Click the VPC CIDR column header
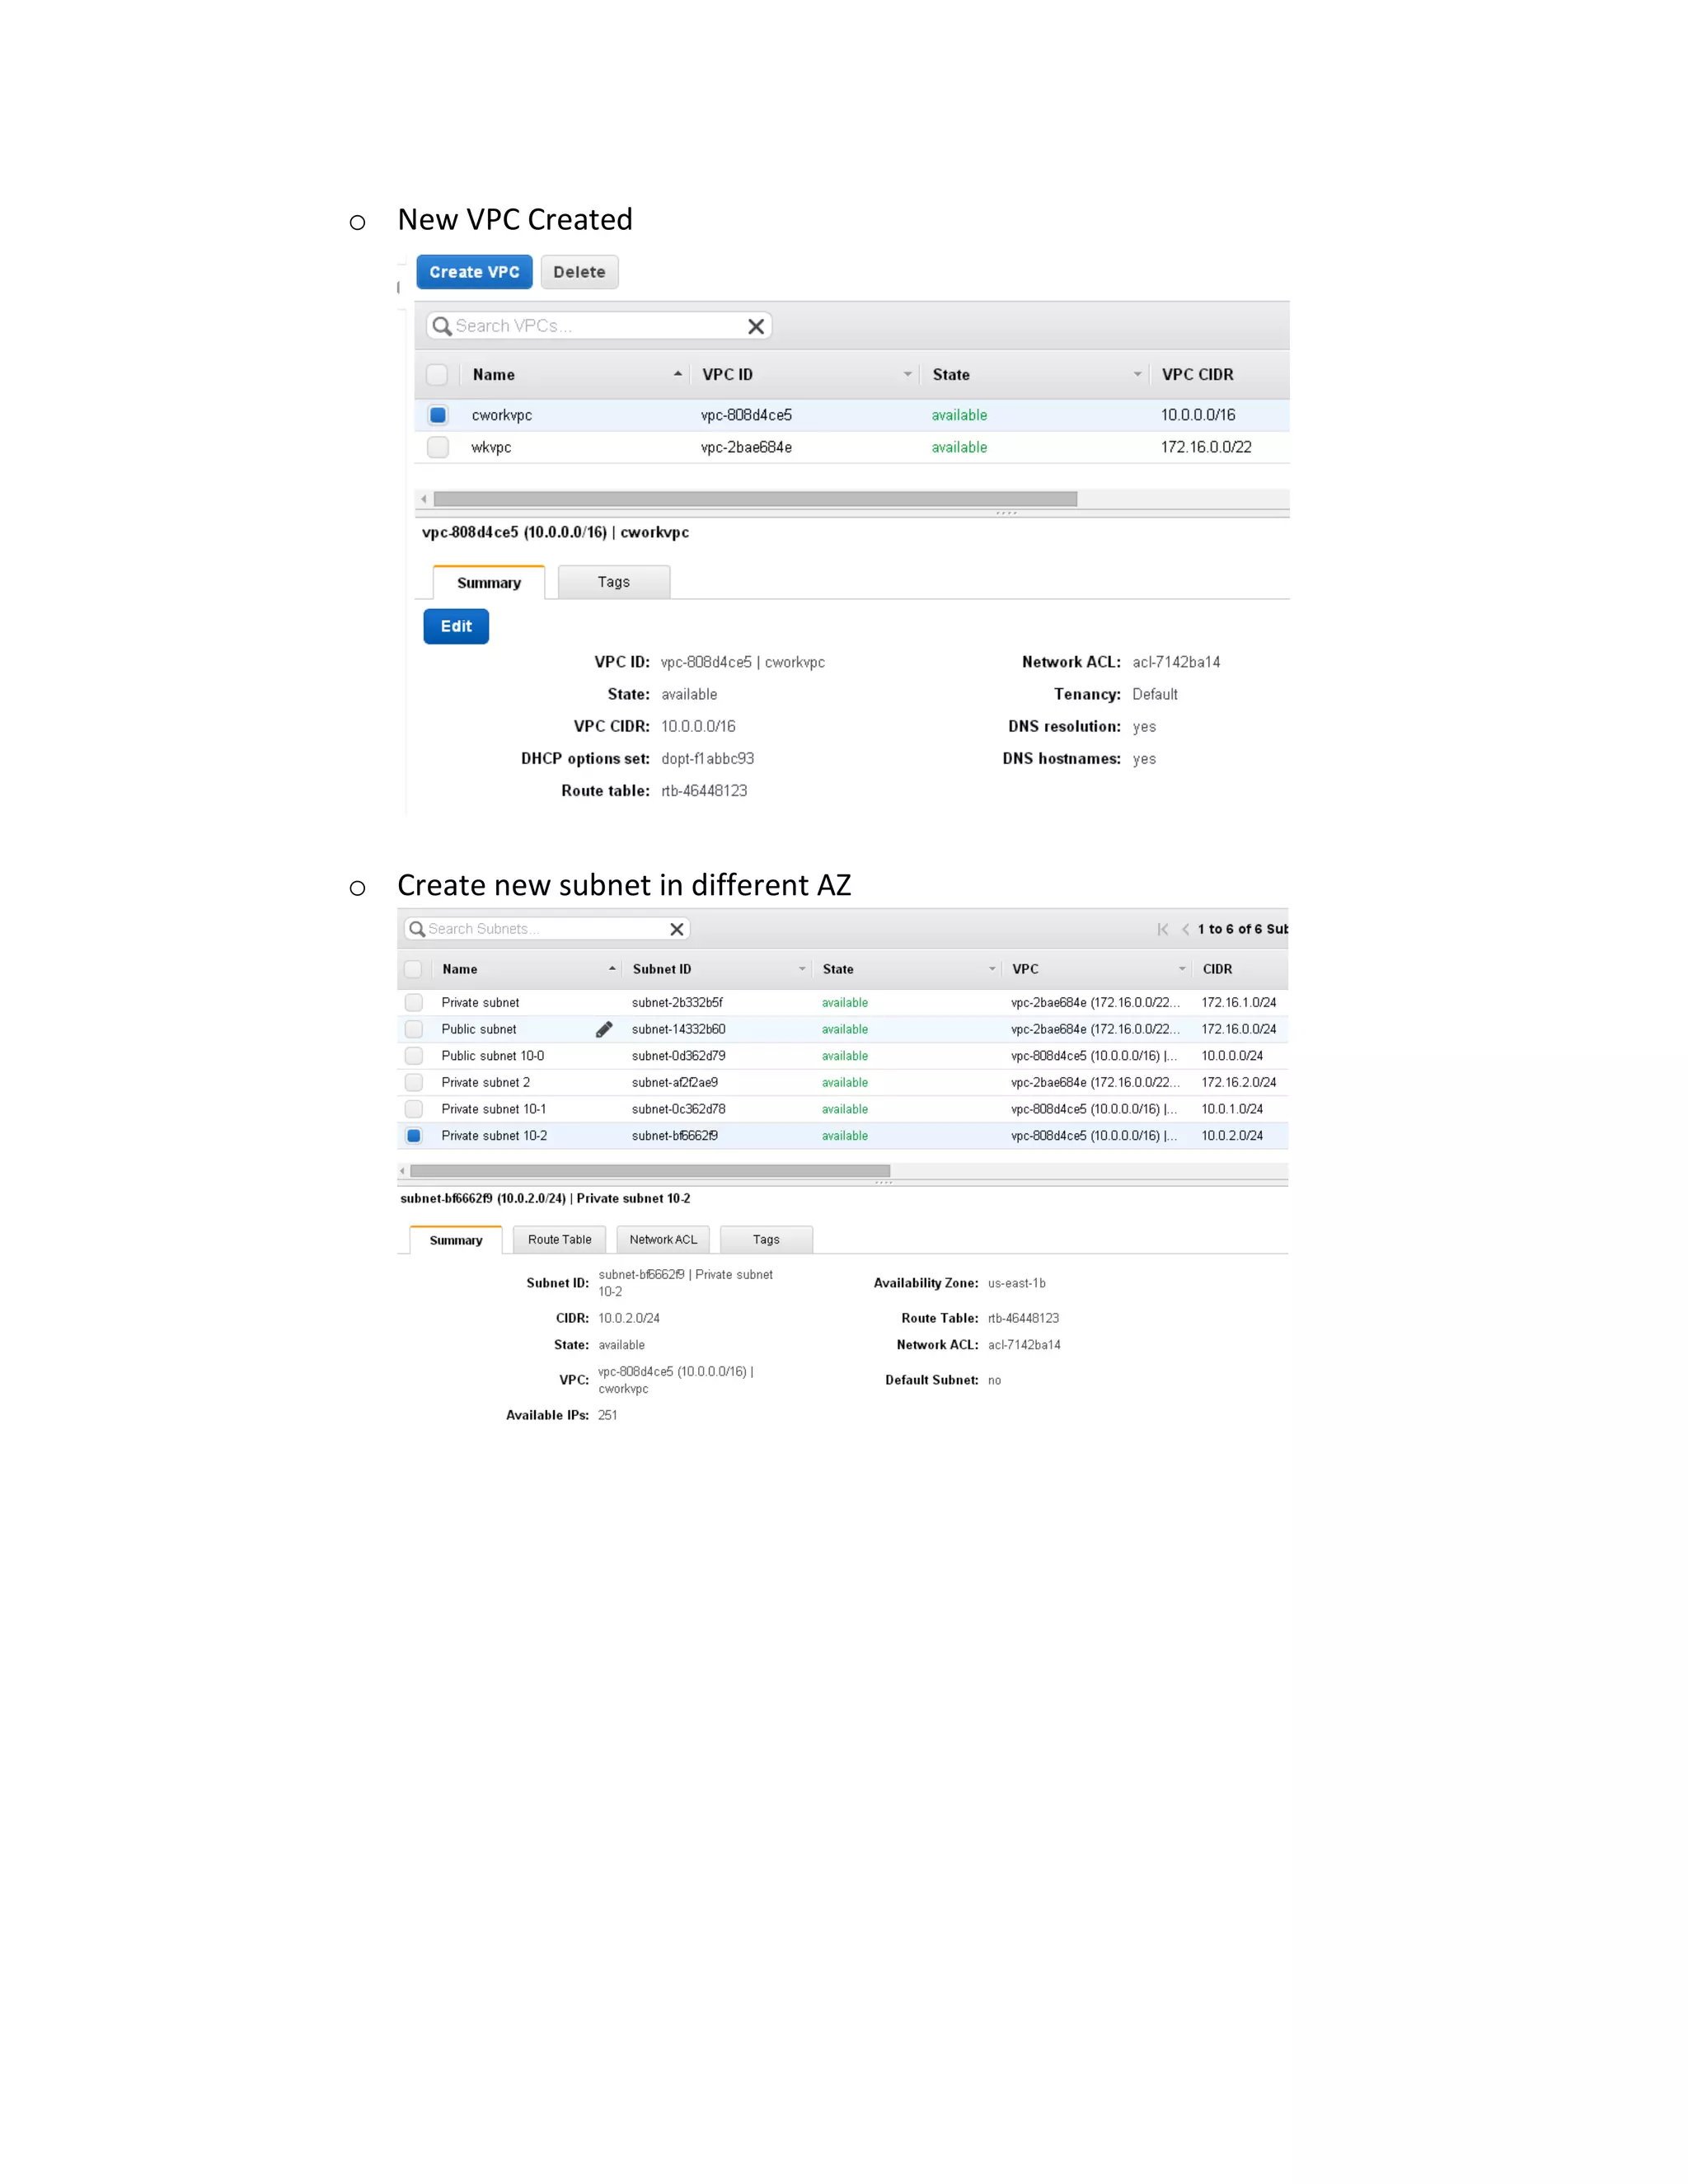The width and height of the screenshot is (1688, 2184). point(1197,374)
